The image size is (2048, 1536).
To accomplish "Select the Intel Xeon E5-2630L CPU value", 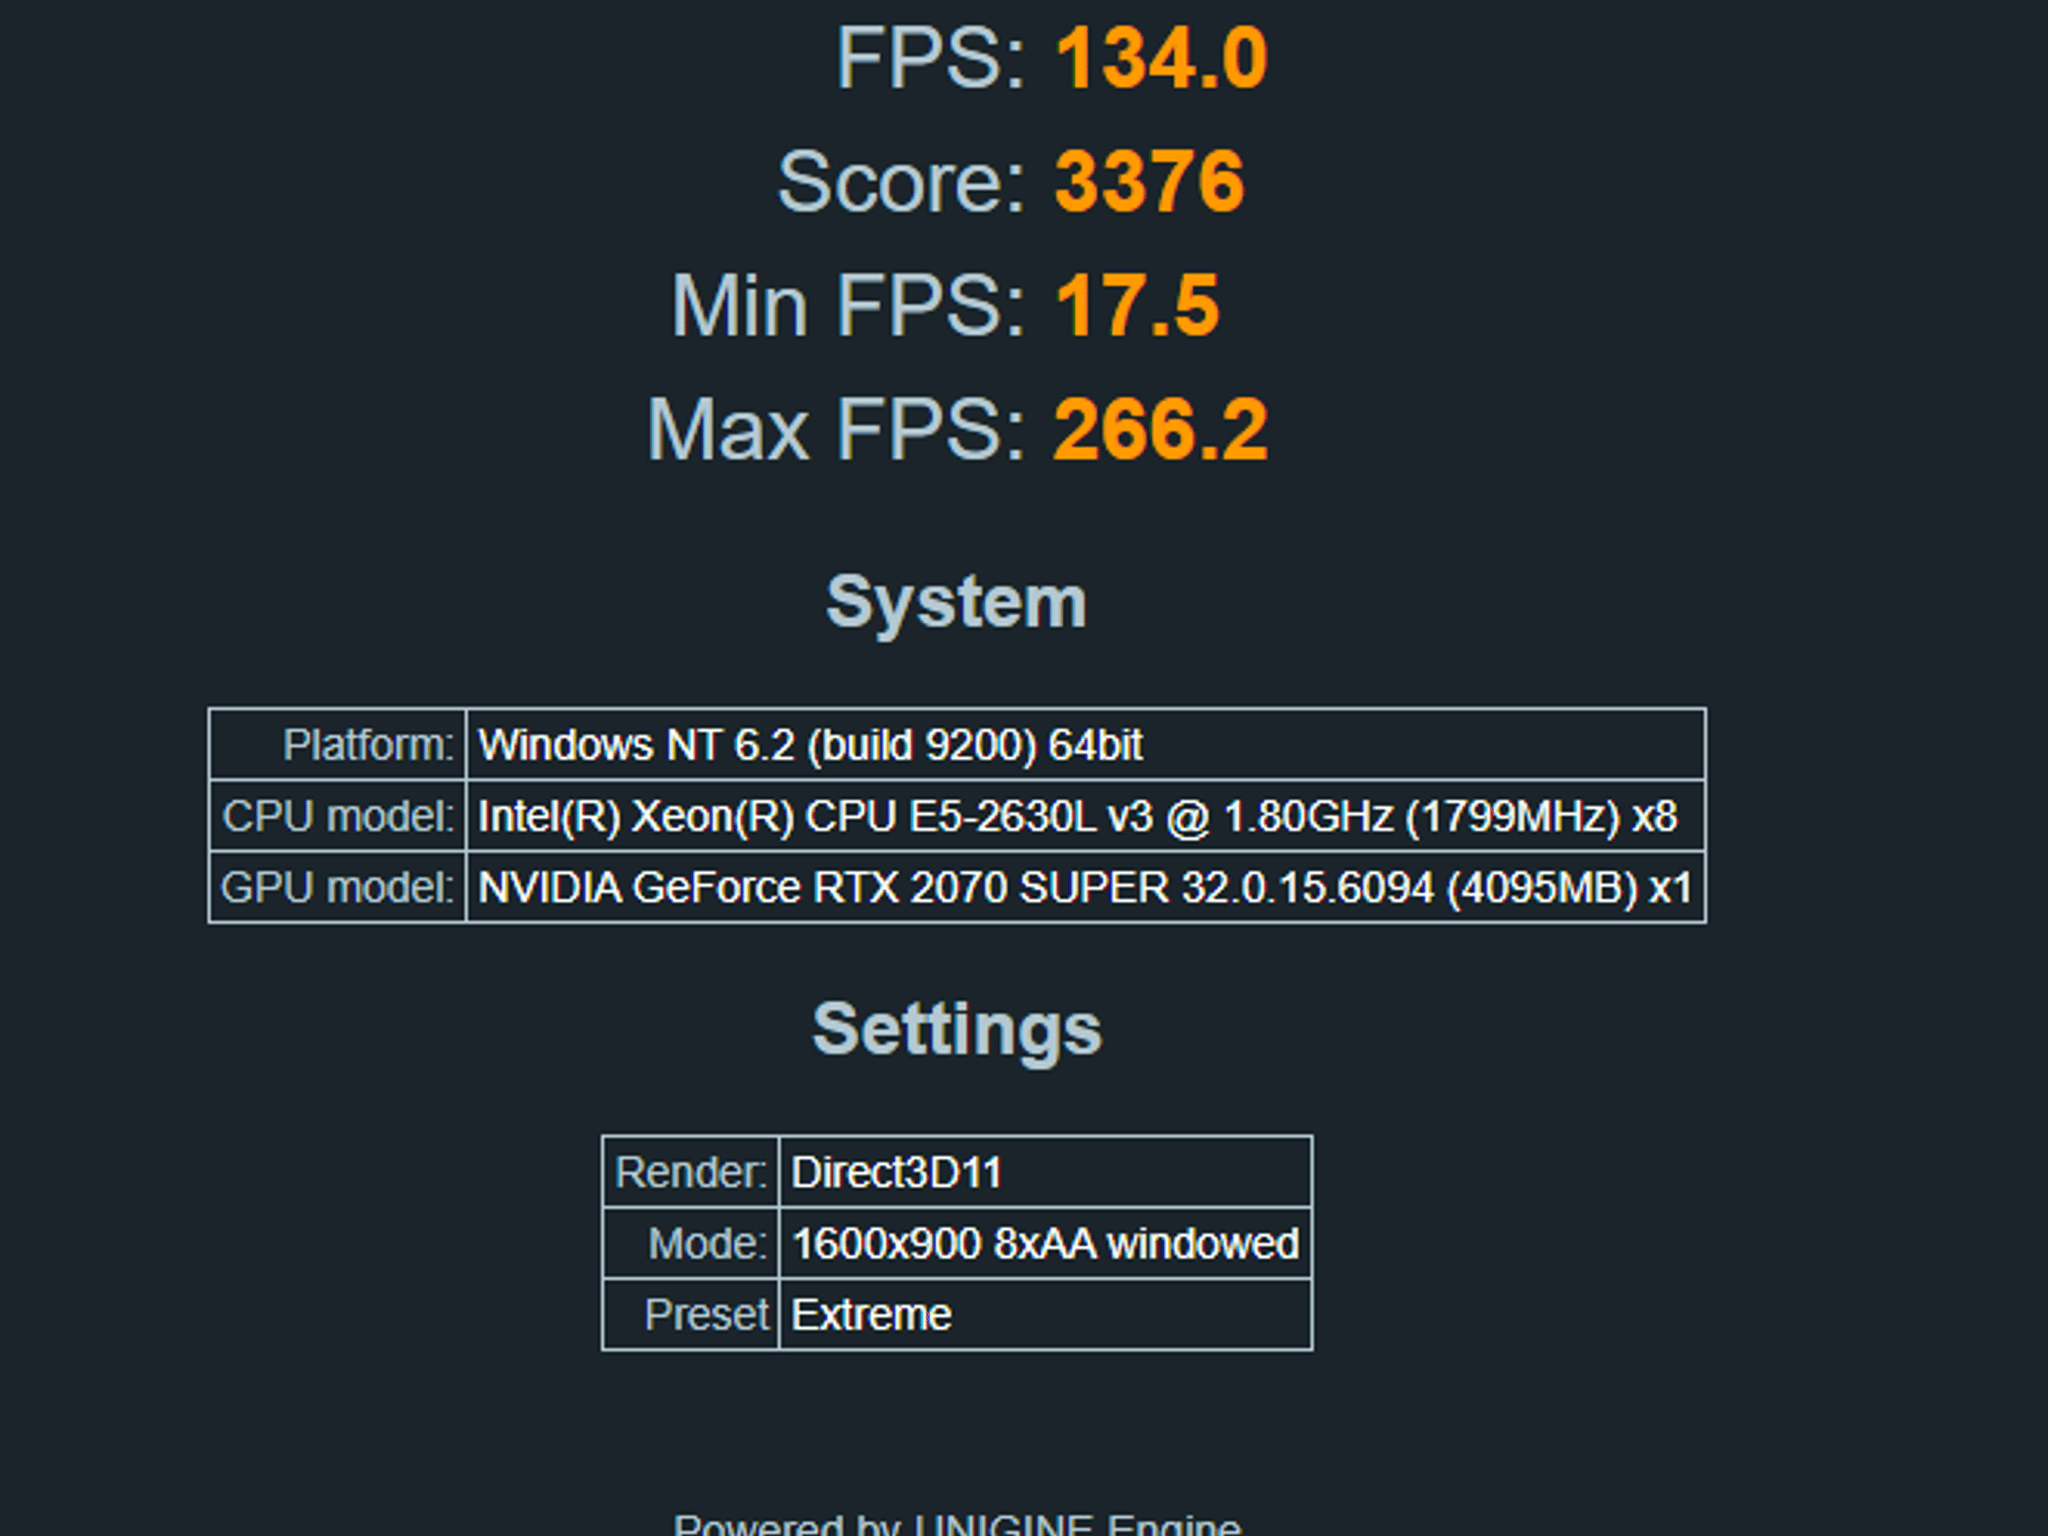I will pos(1077,817).
